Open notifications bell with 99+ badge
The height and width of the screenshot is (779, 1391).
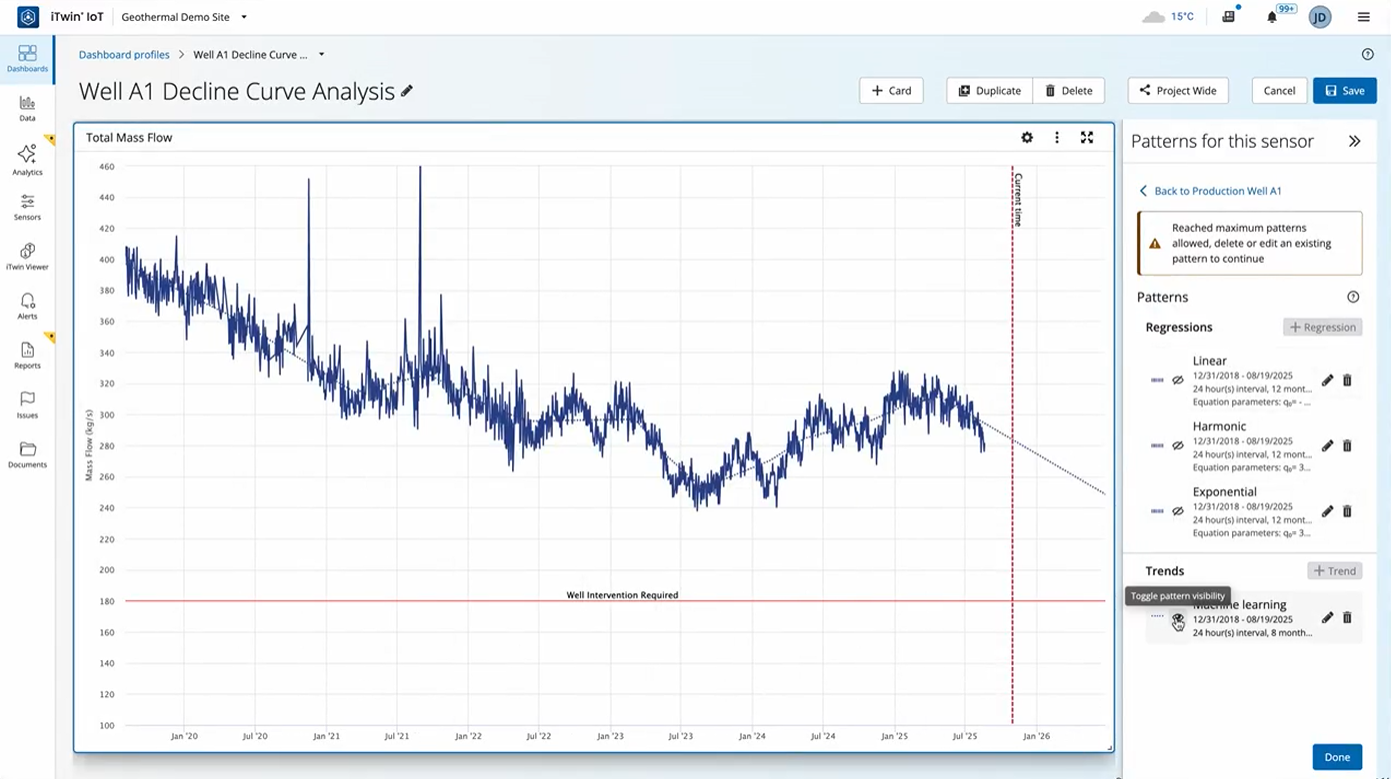[x=1272, y=17]
